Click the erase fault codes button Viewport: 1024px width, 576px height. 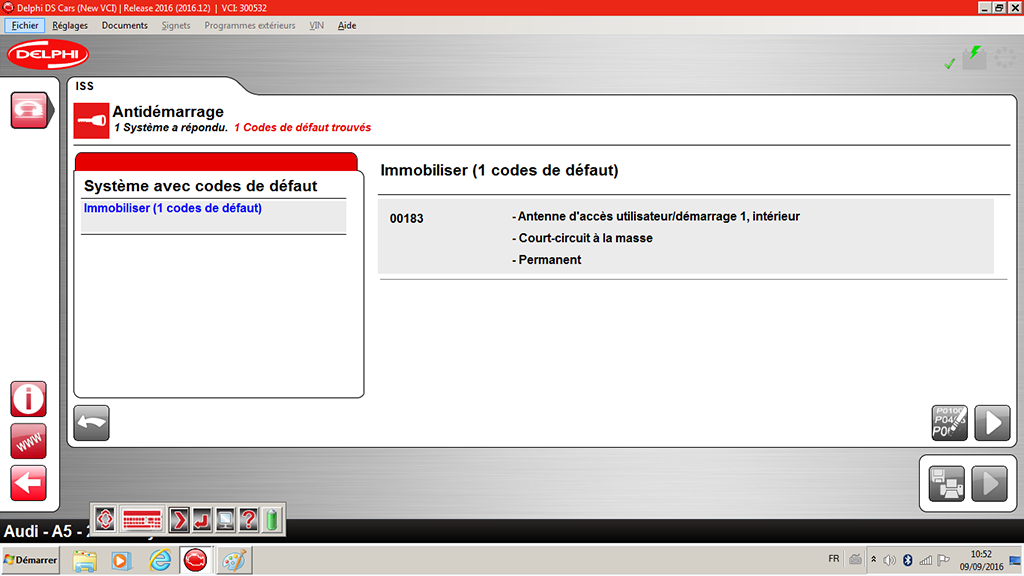949,423
